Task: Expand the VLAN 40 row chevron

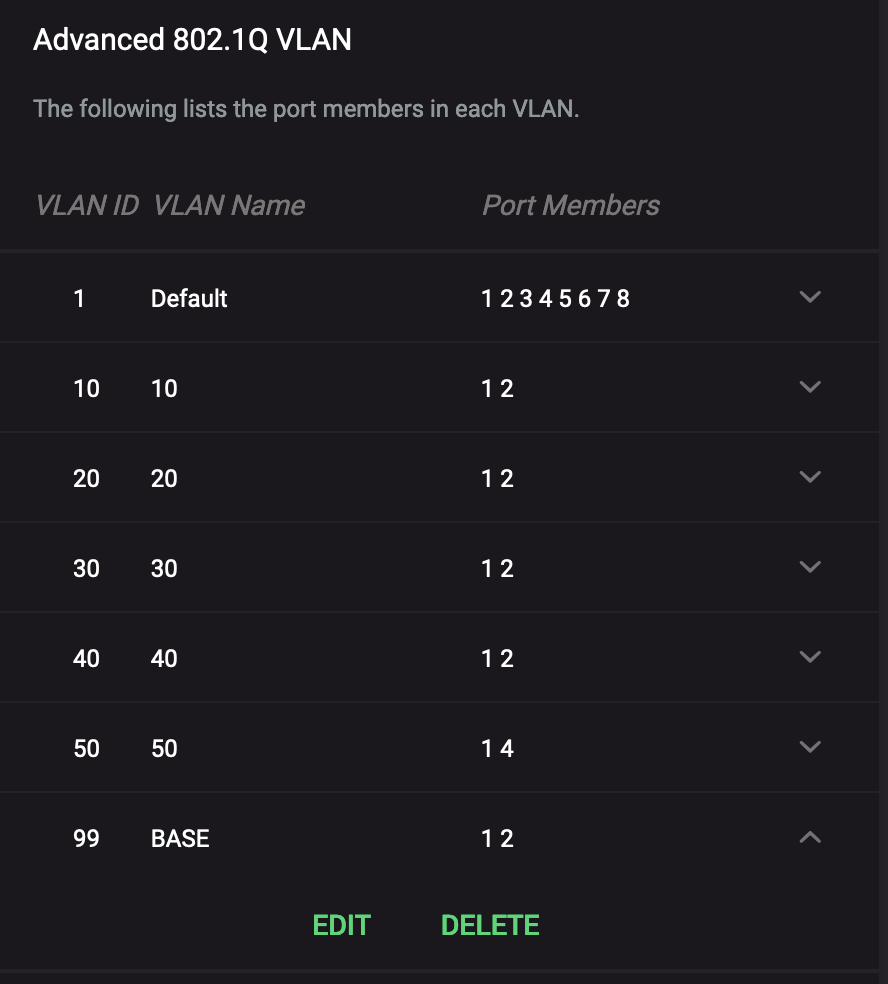Action: [810, 657]
